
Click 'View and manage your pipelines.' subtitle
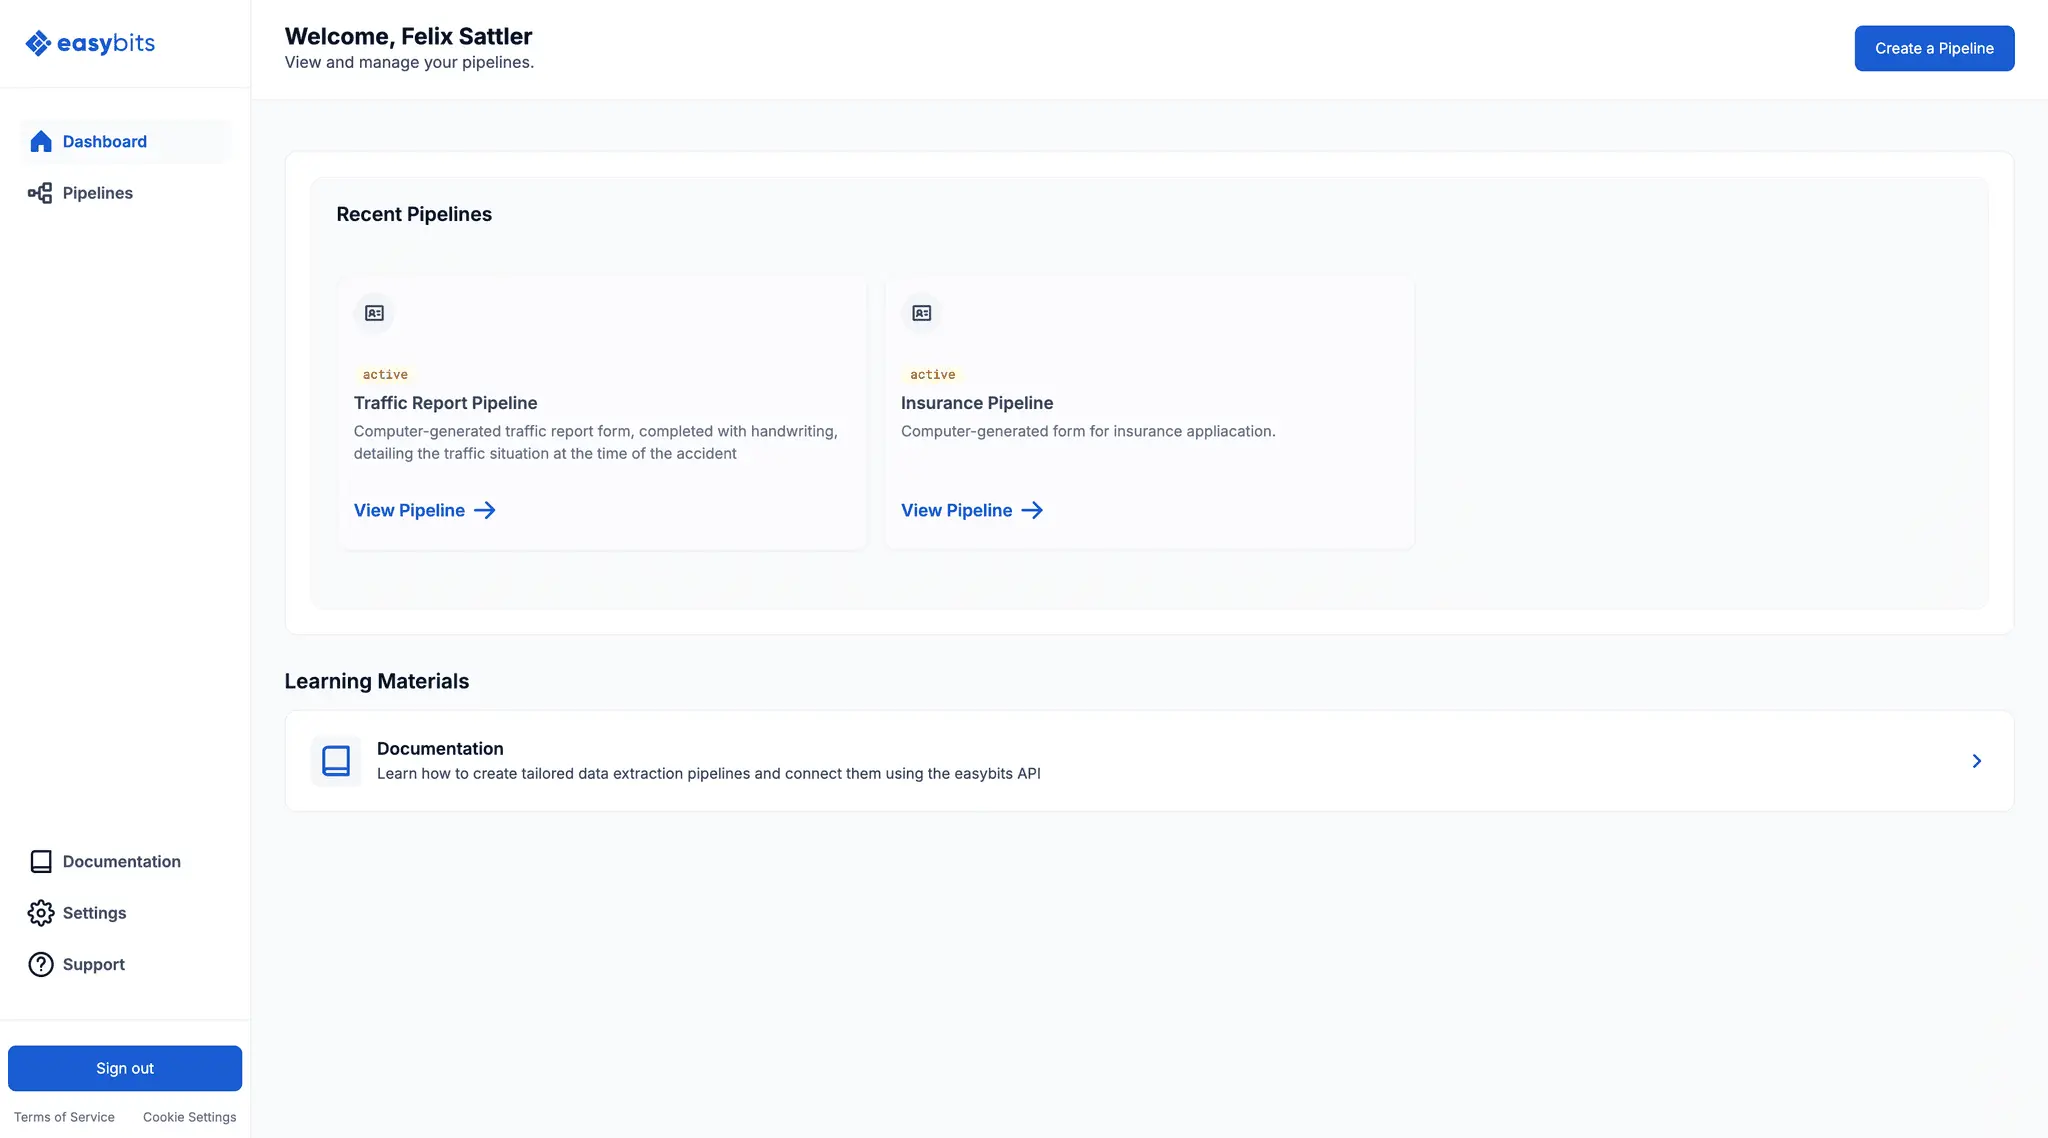pyautogui.click(x=409, y=62)
